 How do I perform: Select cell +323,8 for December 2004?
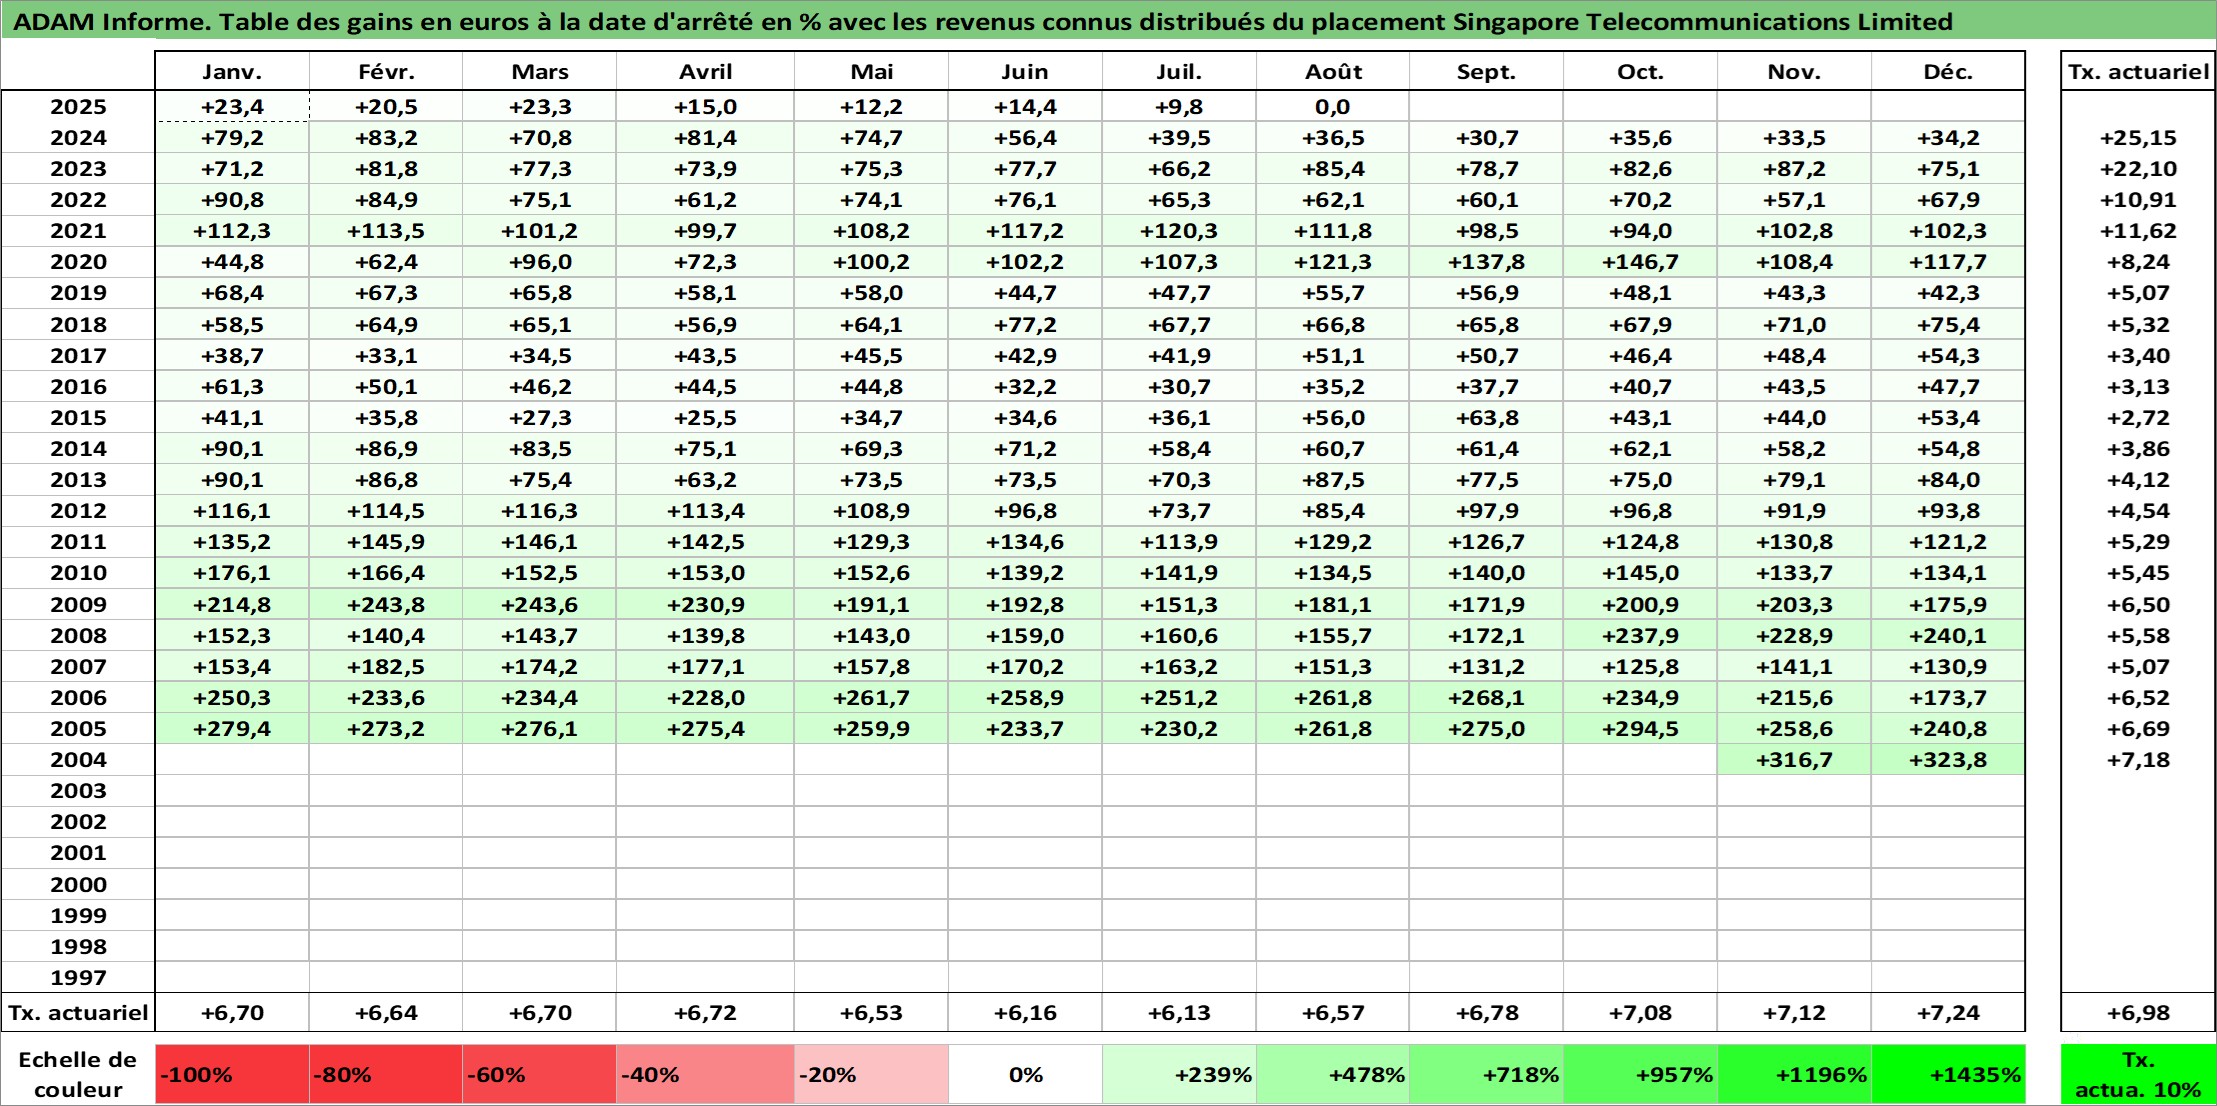(1948, 760)
